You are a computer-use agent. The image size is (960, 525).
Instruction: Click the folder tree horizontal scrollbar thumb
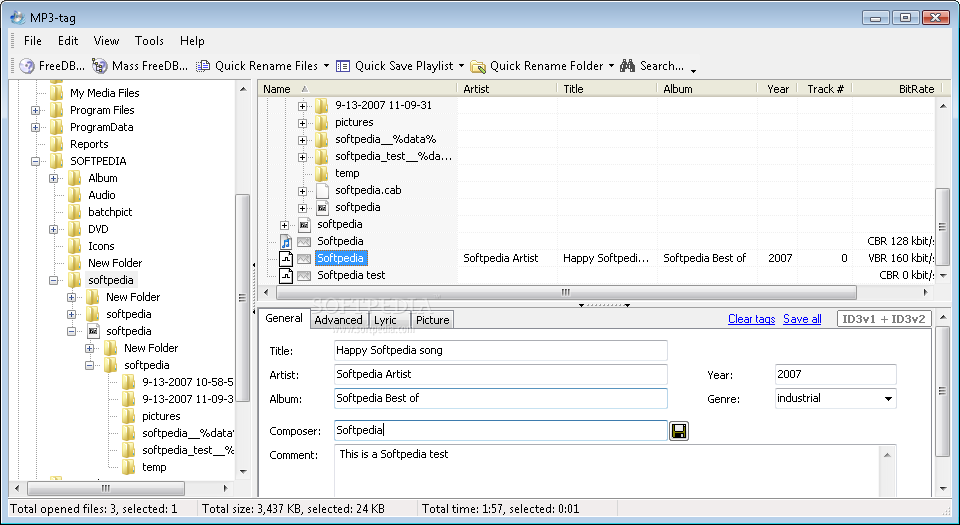pos(106,488)
